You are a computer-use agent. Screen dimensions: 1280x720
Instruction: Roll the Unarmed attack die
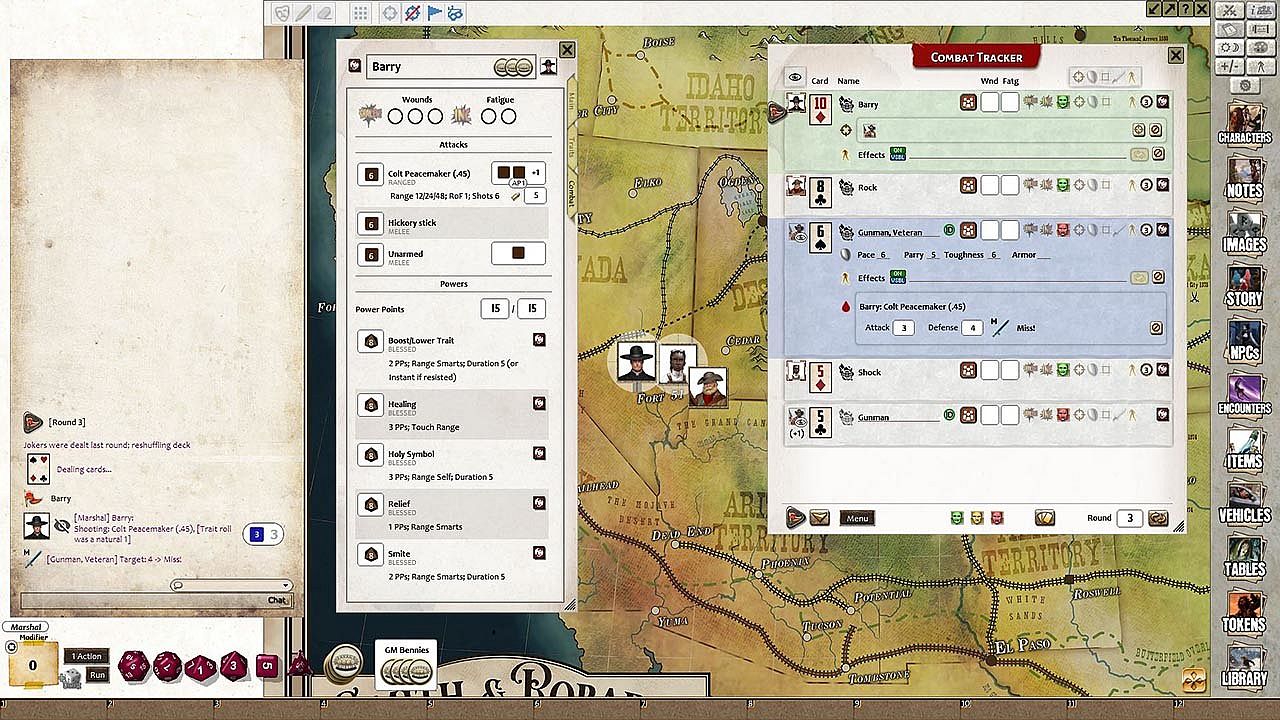[x=370, y=255]
